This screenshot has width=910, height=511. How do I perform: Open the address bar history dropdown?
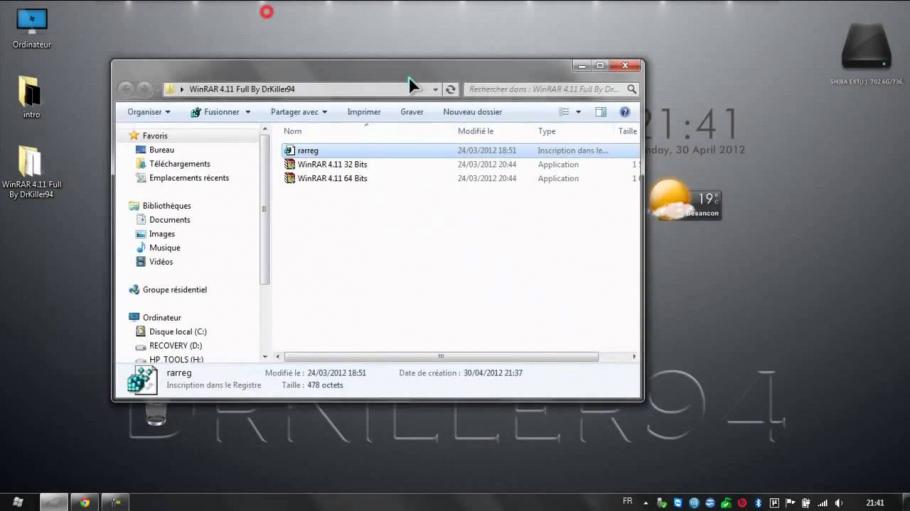point(435,89)
